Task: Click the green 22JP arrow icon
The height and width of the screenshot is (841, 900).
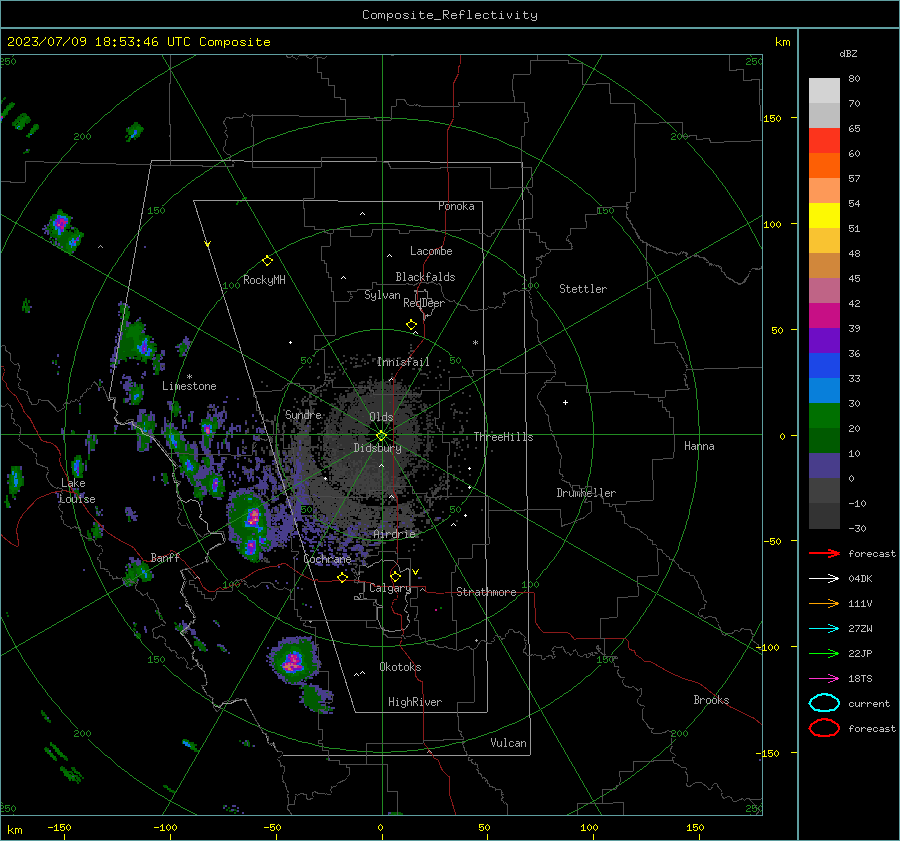Action: (x=824, y=653)
